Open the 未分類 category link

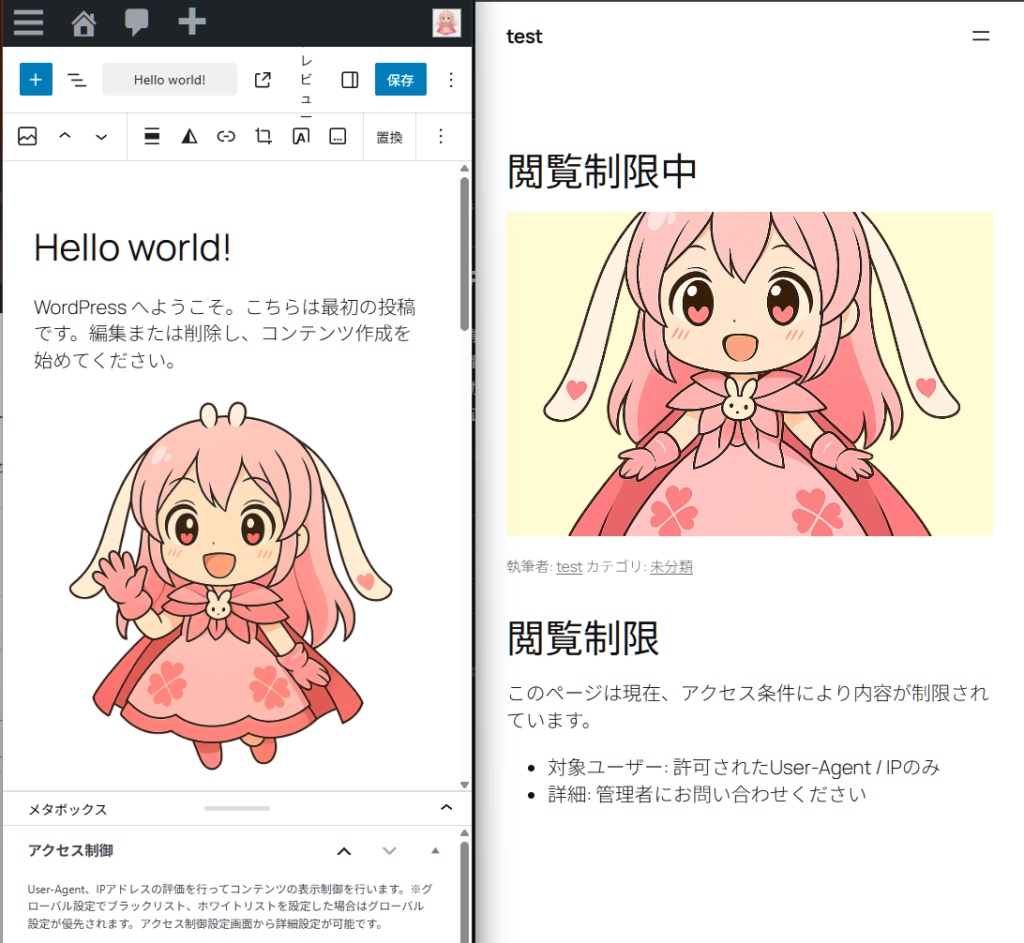point(671,567)
